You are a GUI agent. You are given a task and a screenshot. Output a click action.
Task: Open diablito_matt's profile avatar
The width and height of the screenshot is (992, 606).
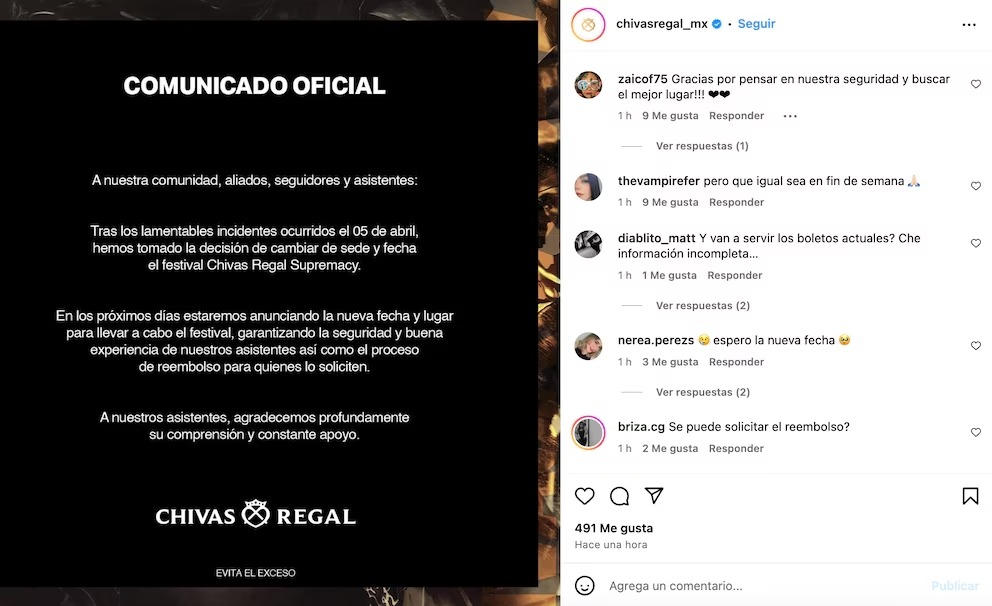588,244
